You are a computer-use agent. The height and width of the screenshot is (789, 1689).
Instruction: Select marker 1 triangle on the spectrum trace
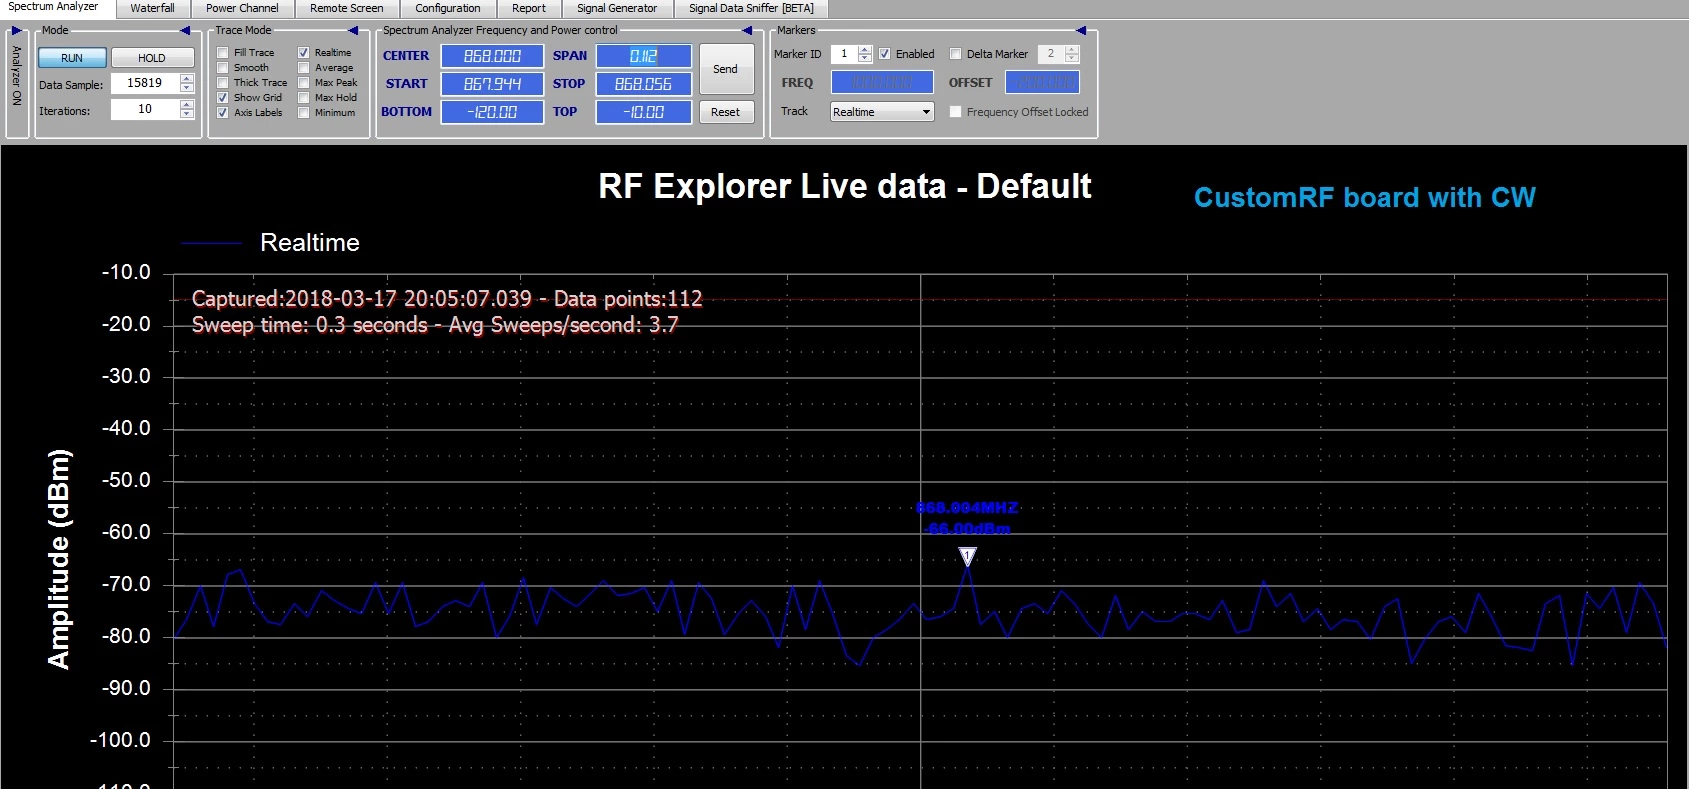[967, 556]
